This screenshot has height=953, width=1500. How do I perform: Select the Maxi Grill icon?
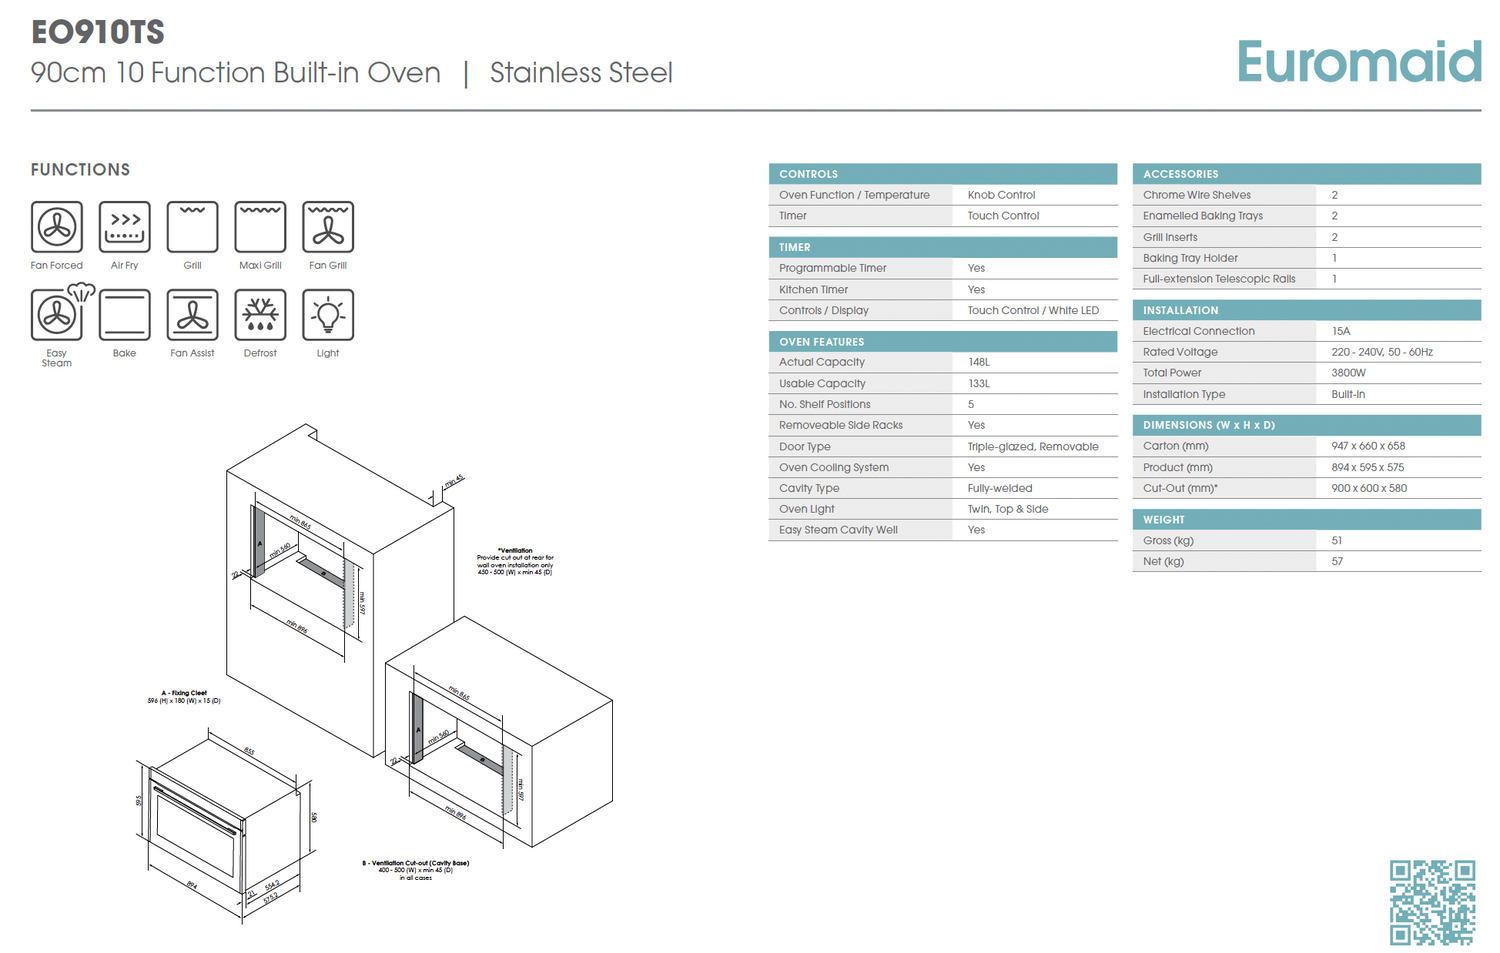(260, 227)
